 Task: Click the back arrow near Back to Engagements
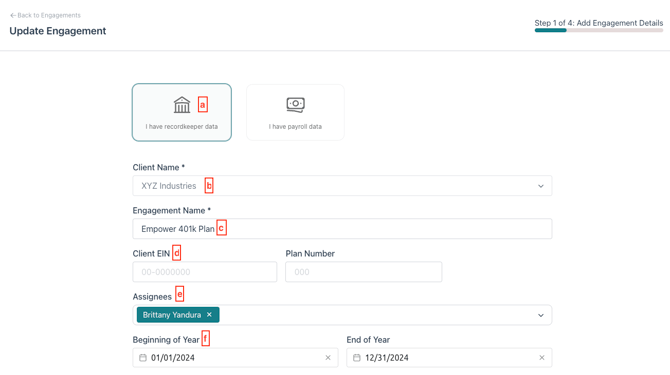click(13, 15)
